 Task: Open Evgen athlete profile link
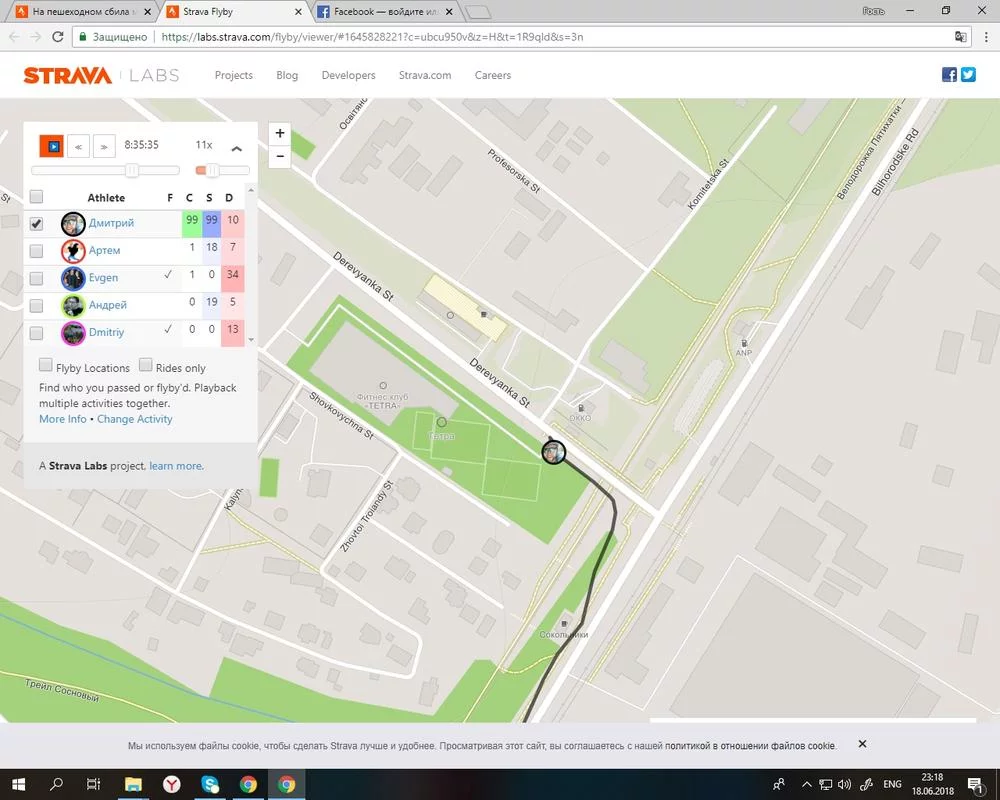coord(103,278)
